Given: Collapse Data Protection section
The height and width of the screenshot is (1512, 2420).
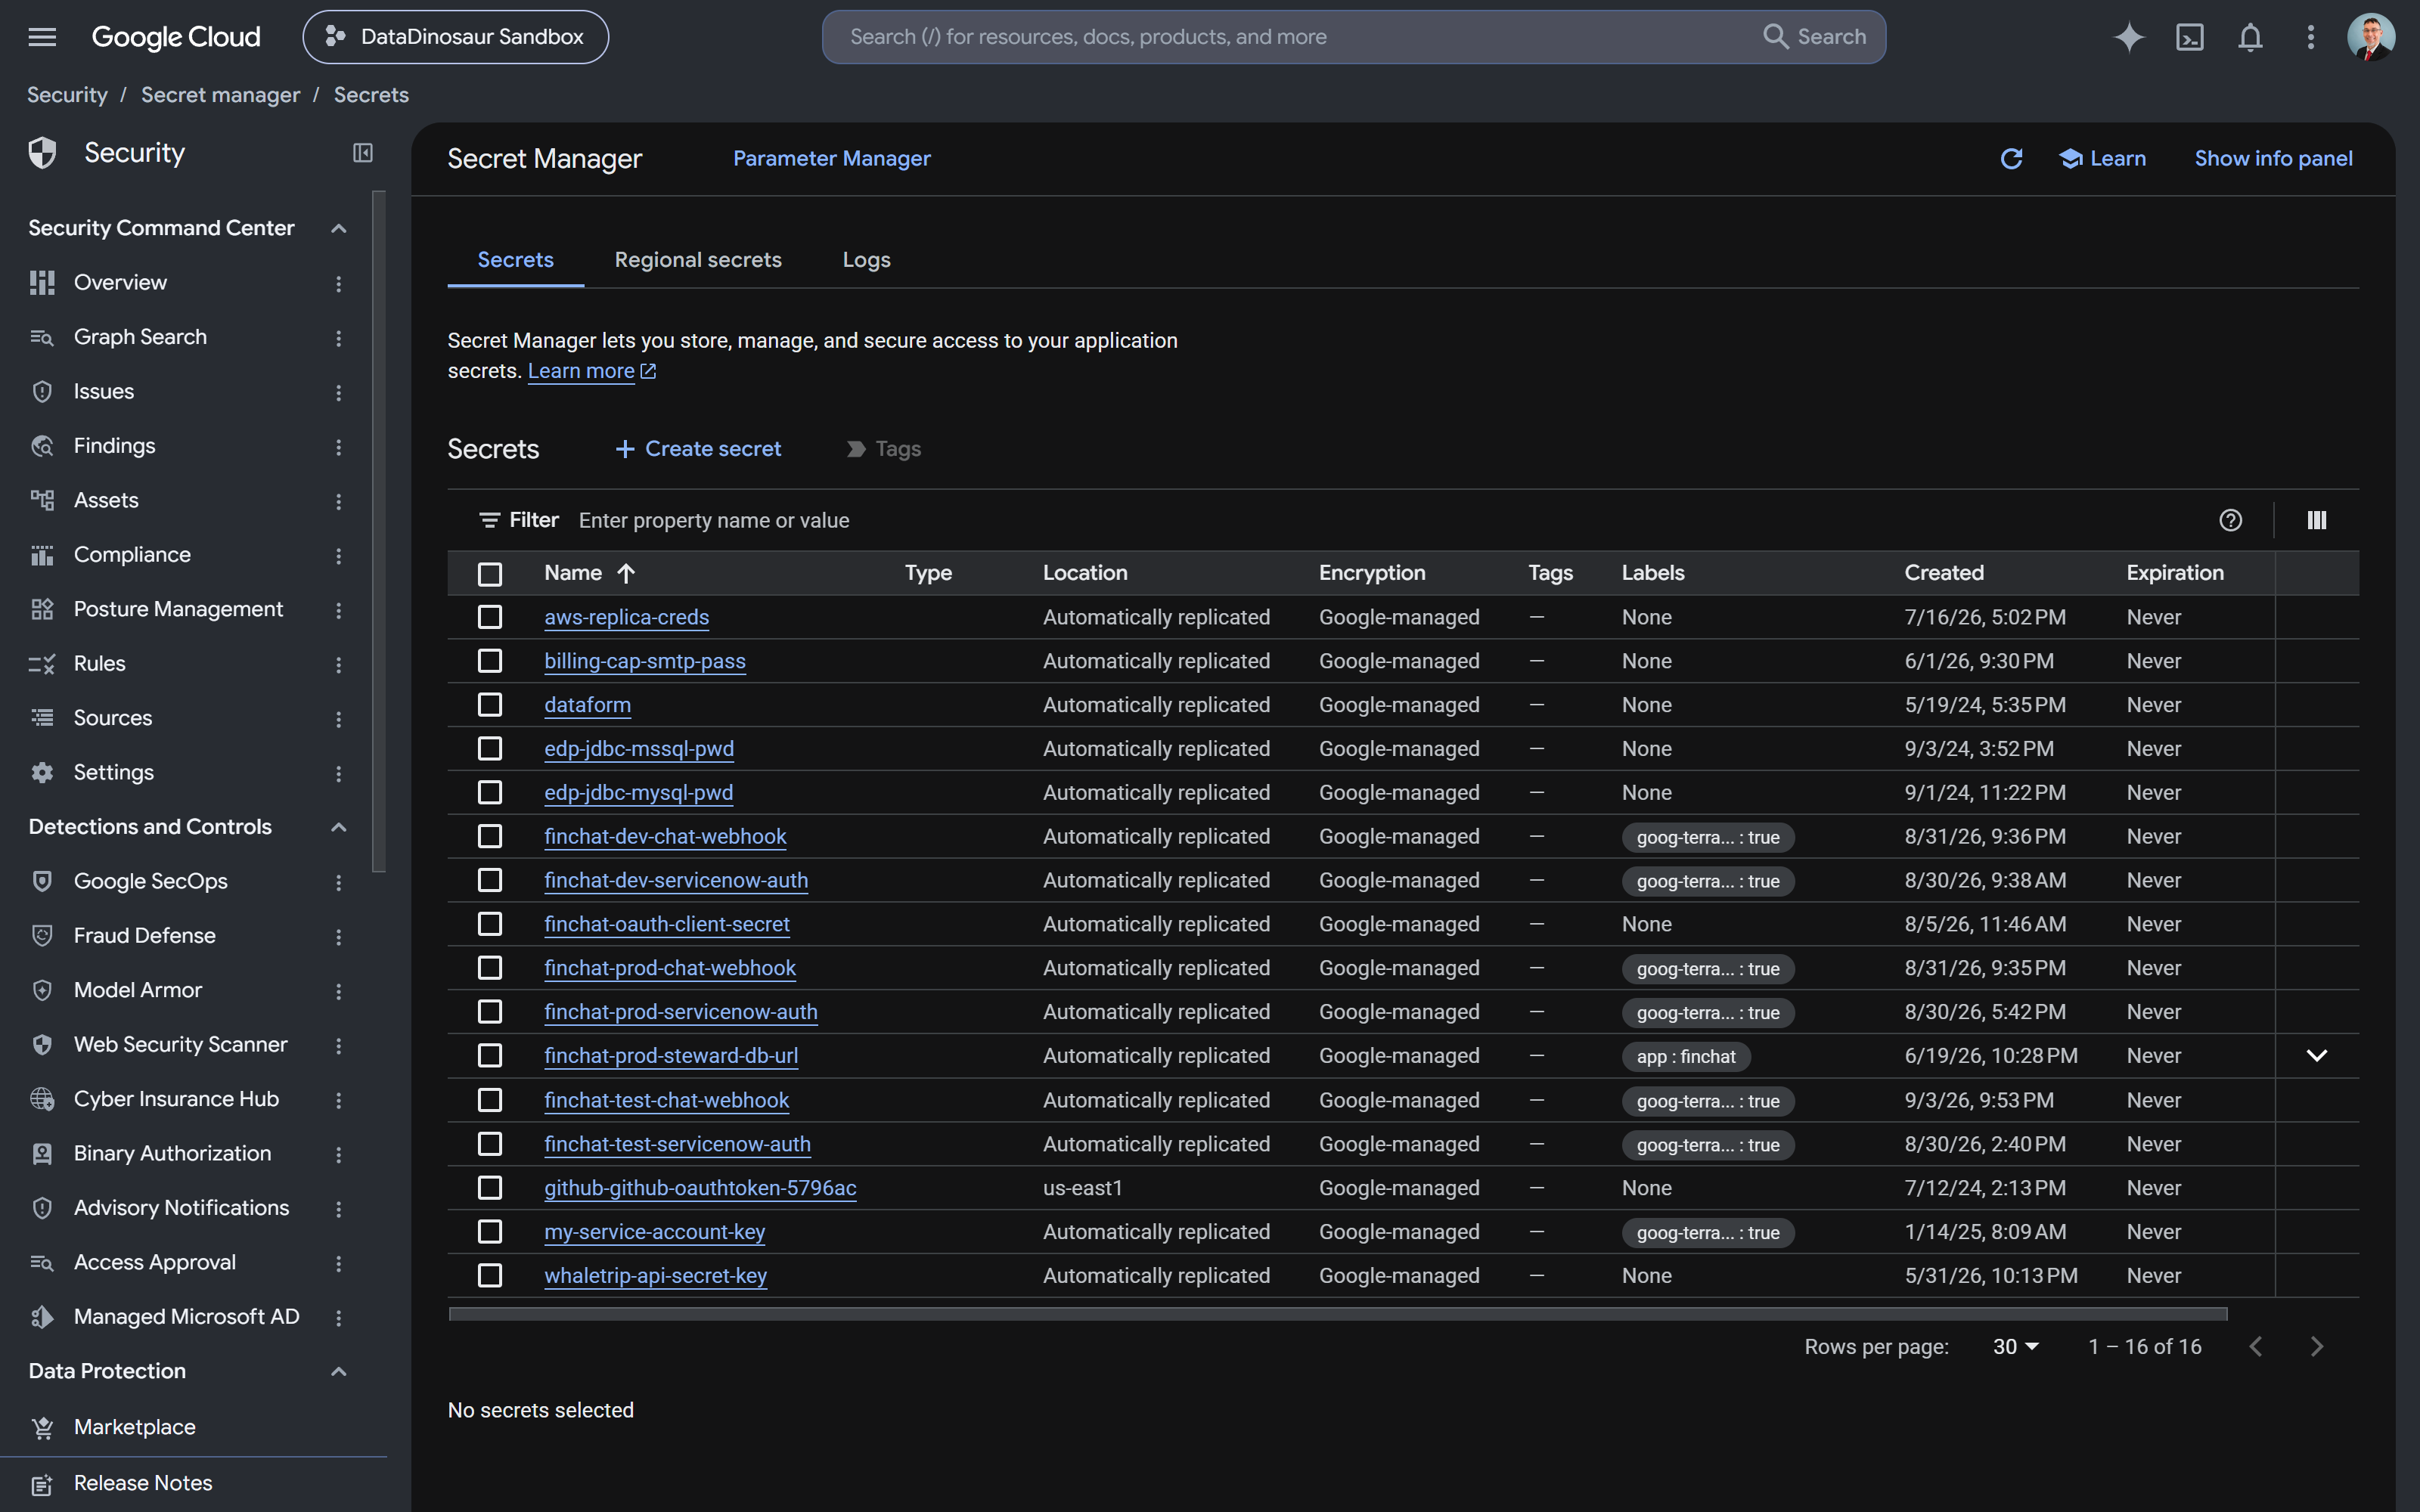Looking at the screenshot, I should pyautogui.click(x=339, y=1372).
